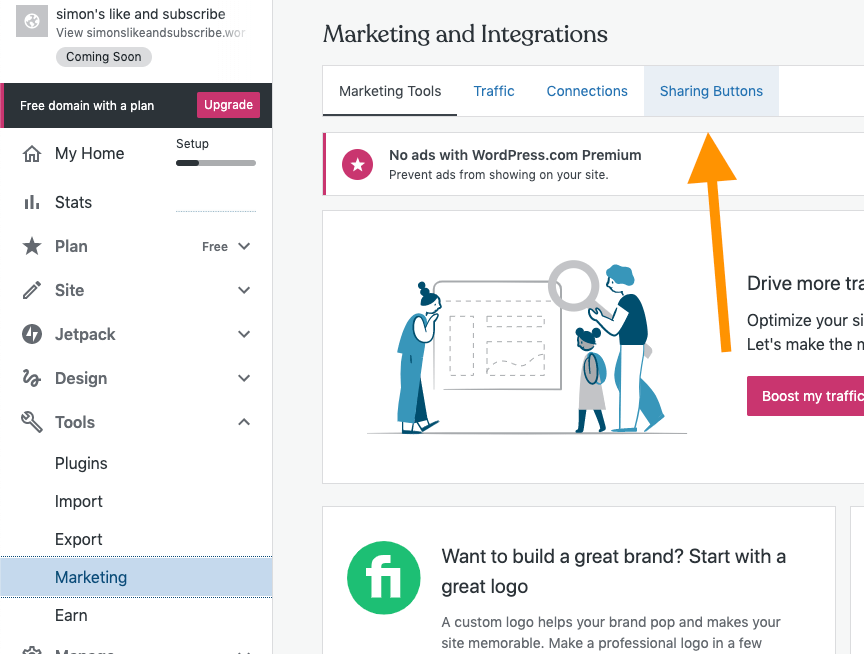Click the Site pencil icon
864x654 pixels.
point(32,290)
